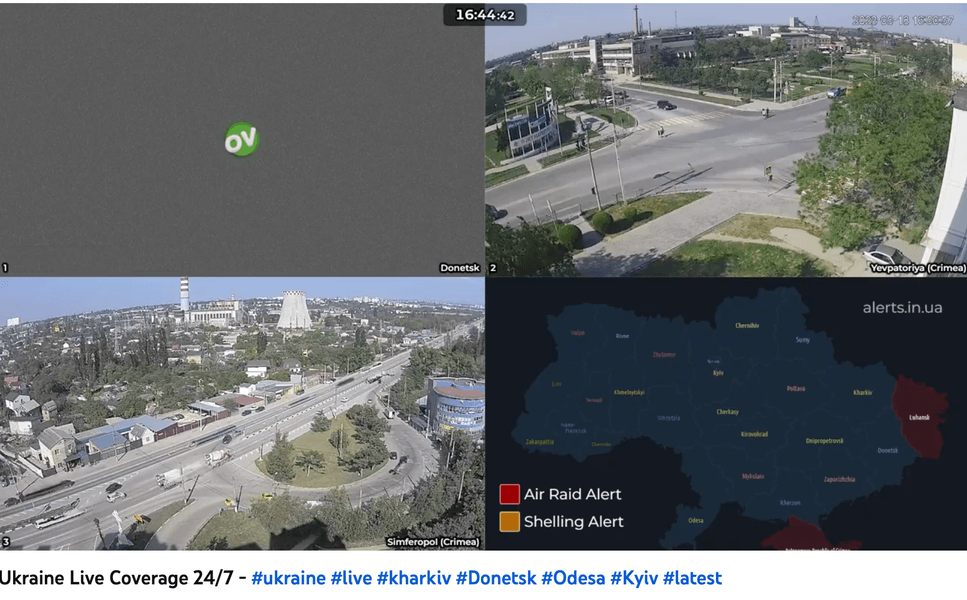Click the red Air Raid Alert swatch
The height and width of the screenshot is (600, 967).
[x=509, y=494]
